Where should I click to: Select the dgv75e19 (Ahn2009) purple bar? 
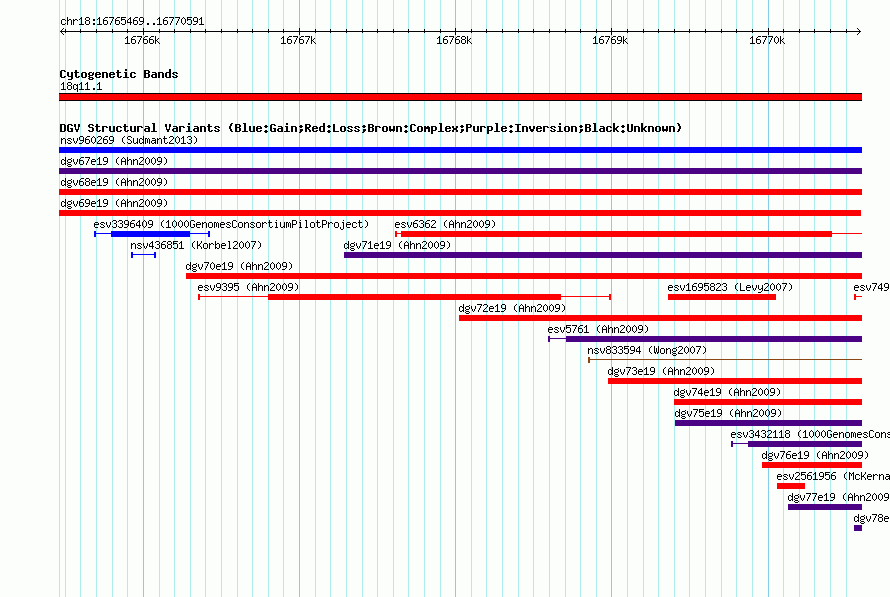769,423
